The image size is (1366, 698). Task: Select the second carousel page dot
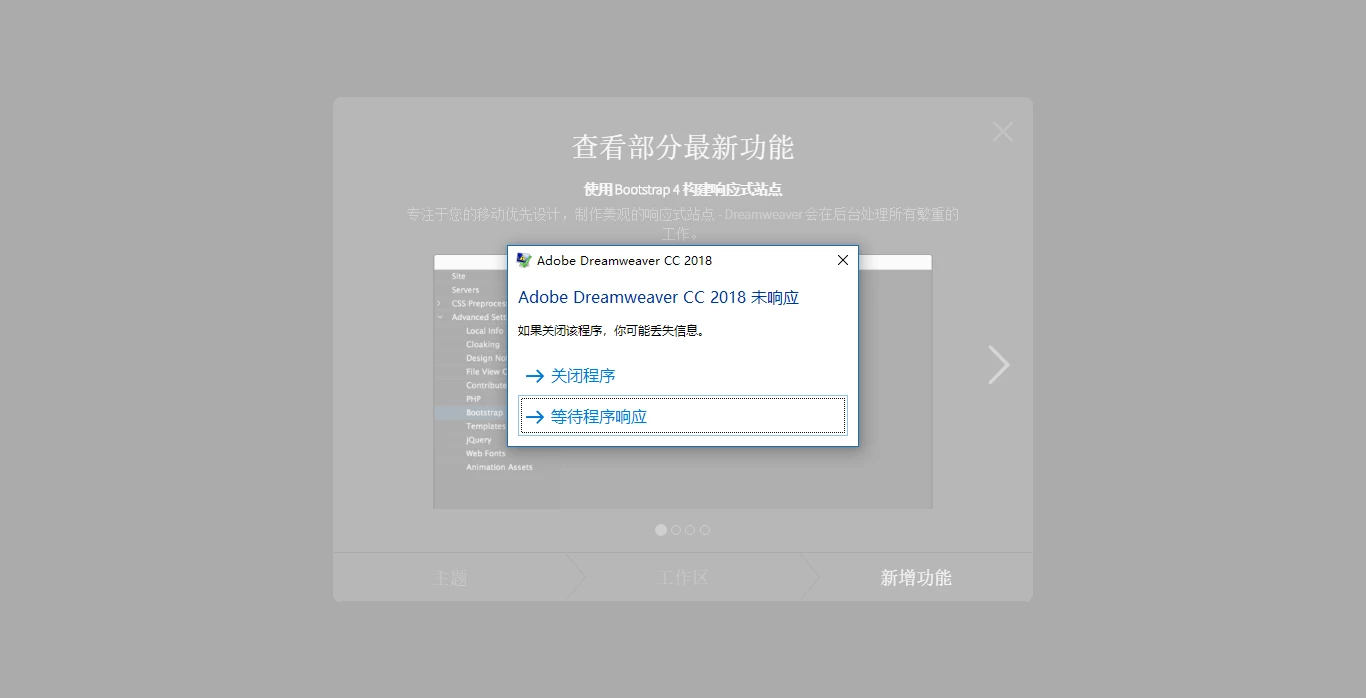(x=676, y=530)
